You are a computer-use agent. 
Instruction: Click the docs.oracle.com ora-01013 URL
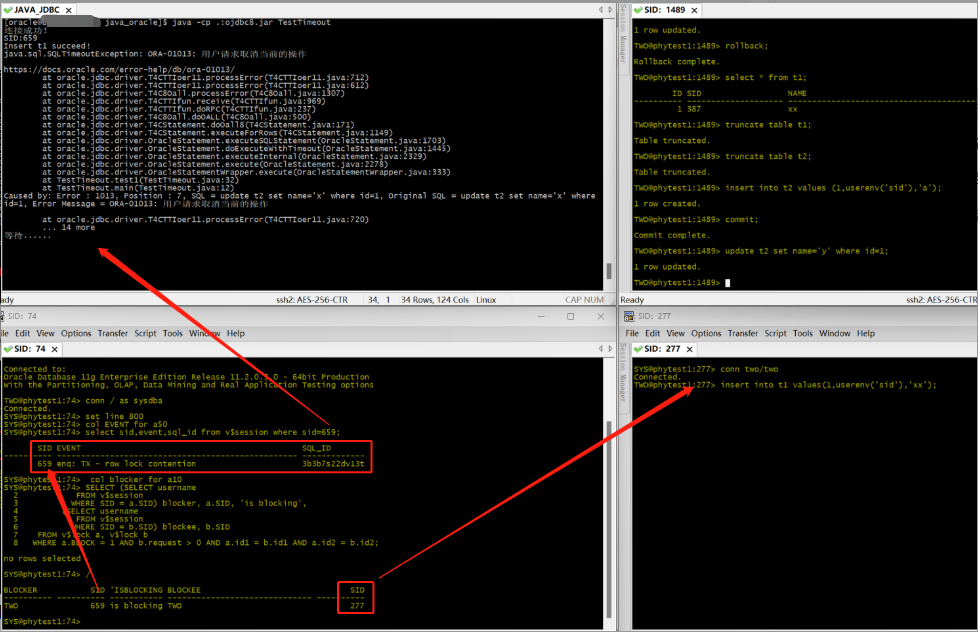pos(119,69)
